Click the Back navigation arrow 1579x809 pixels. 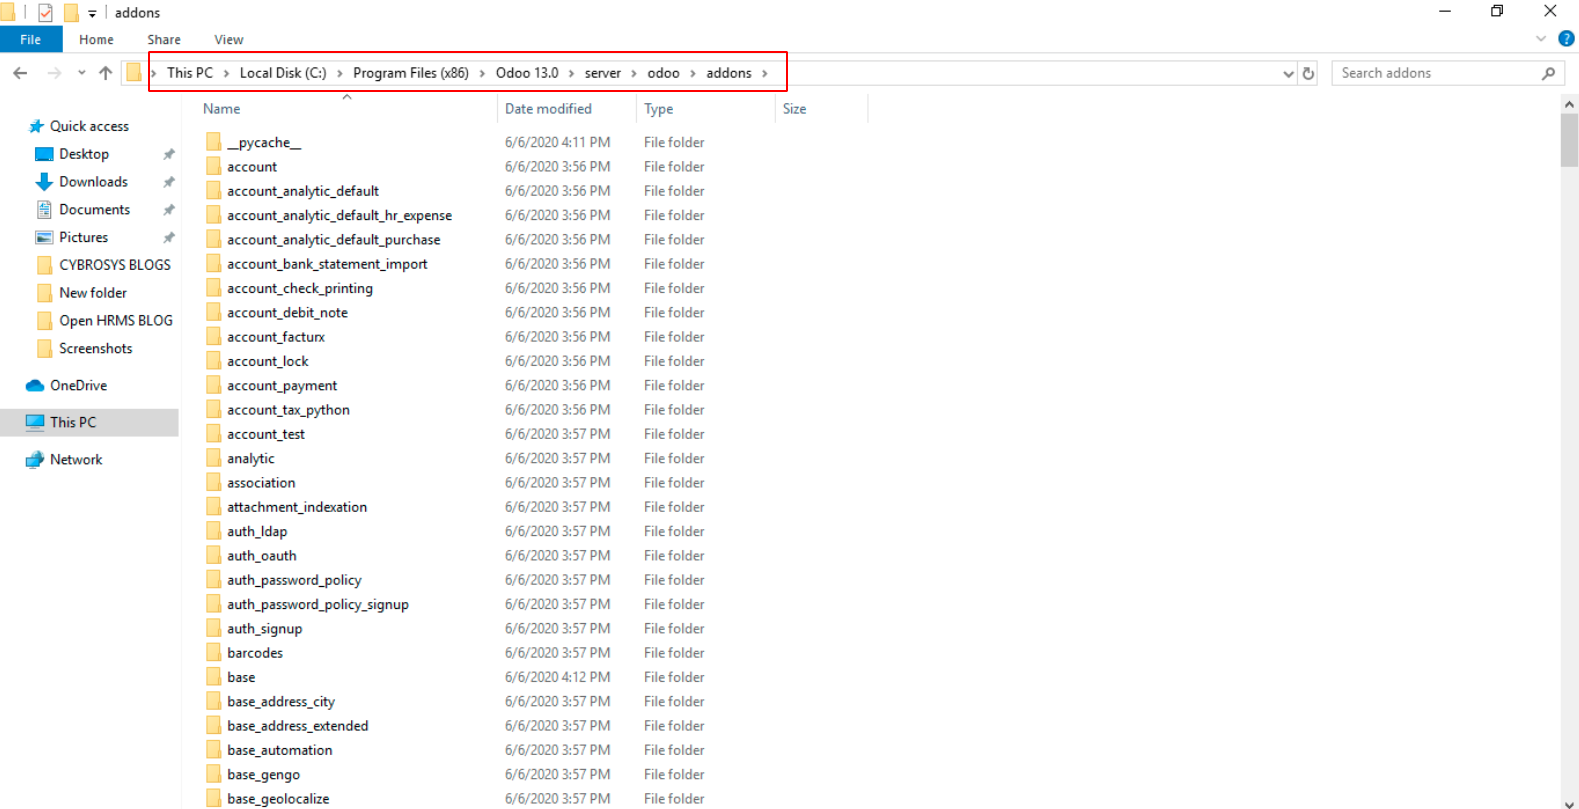tap(20, 73)
